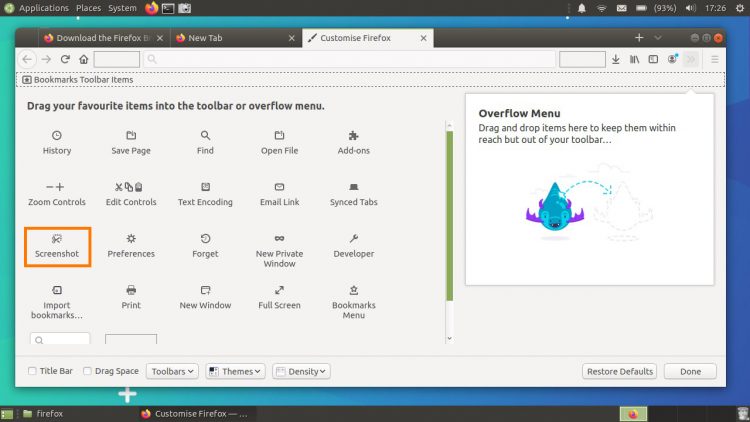This screenshot has width=750, height=422.
Task: Click the Downloads arrow in the toolbar
Action: point(616,59)
